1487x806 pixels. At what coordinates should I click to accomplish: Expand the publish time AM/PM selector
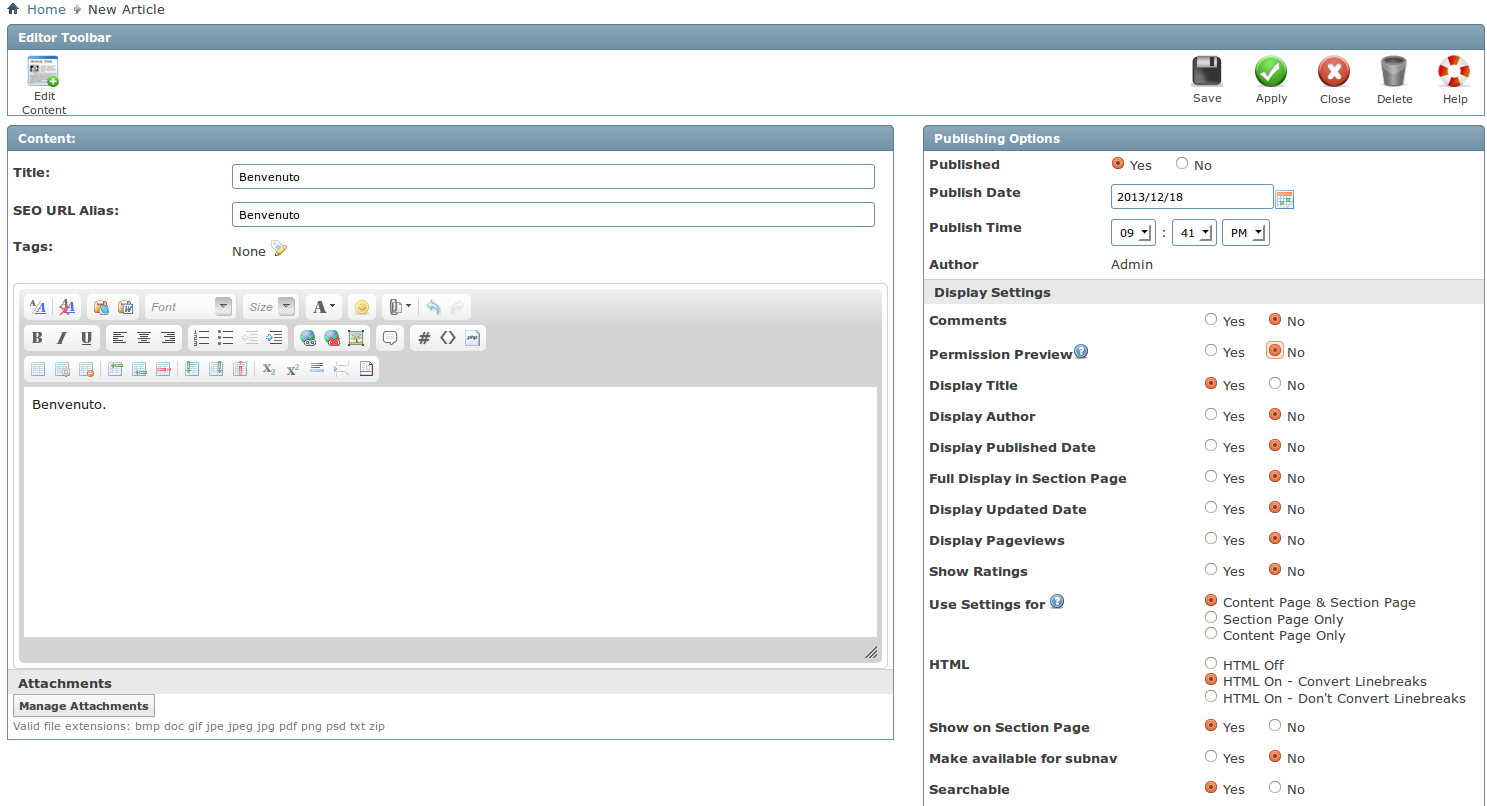click(1245, 233)
